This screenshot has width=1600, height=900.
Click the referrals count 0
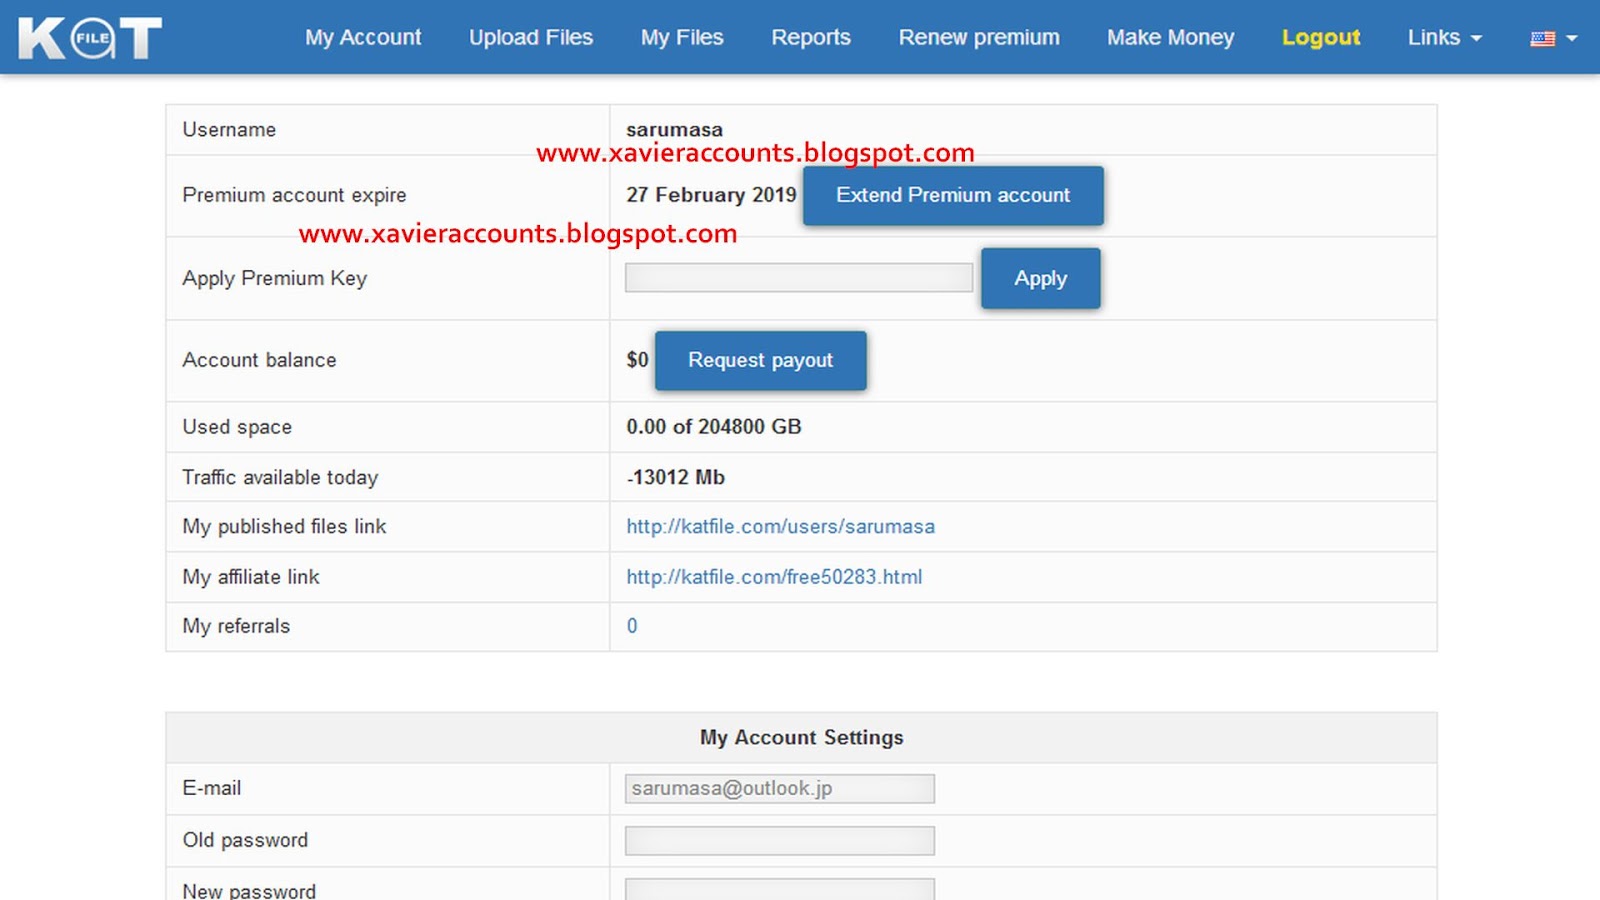(632, 626)
